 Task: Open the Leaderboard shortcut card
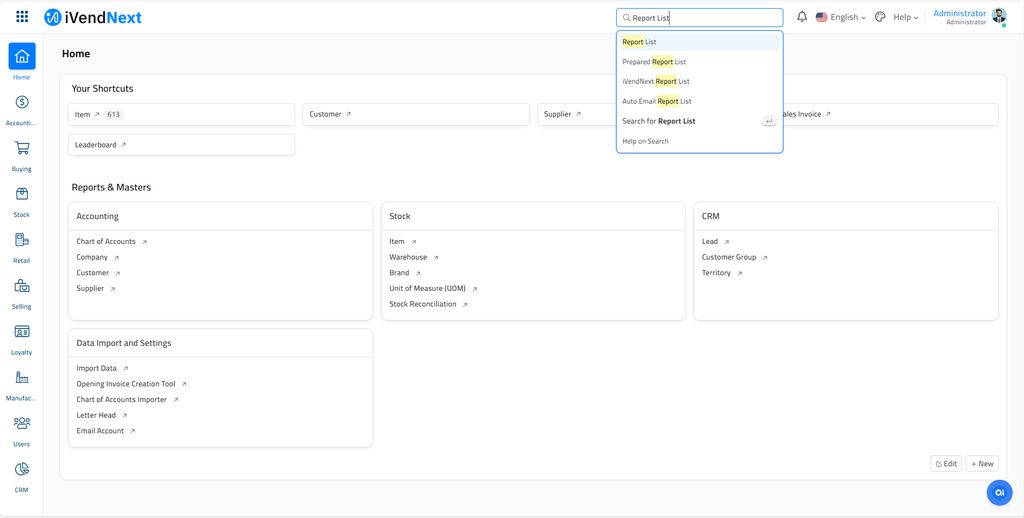pyautogui.click(x=182, y=145)
